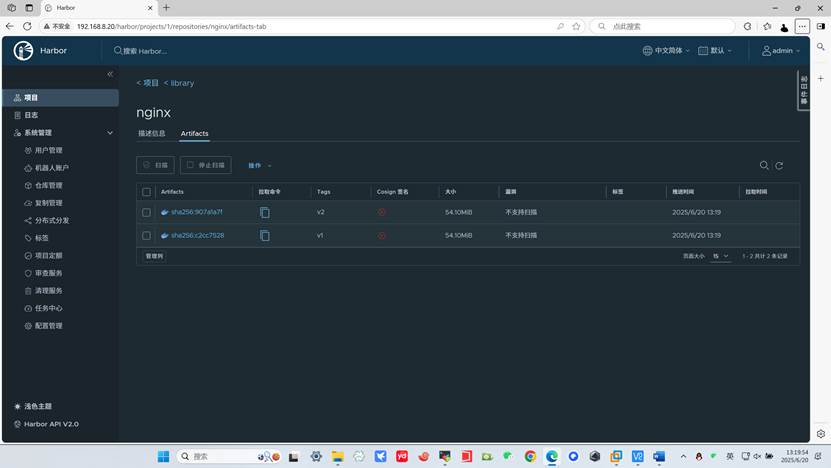Click the Tags column header

click(x=324, y=192)
